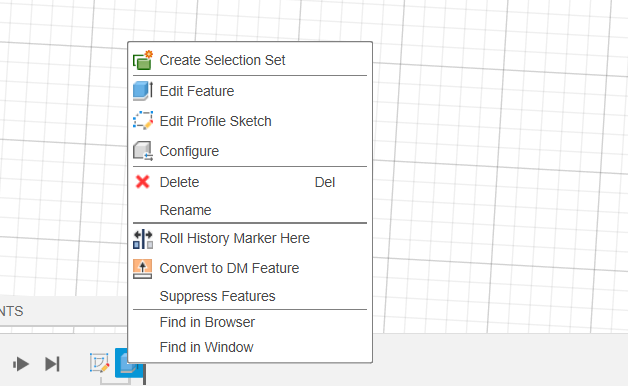Click the Create Selection Set text
The width and height of the screenshot is (628, 386).
click(222, 60)
